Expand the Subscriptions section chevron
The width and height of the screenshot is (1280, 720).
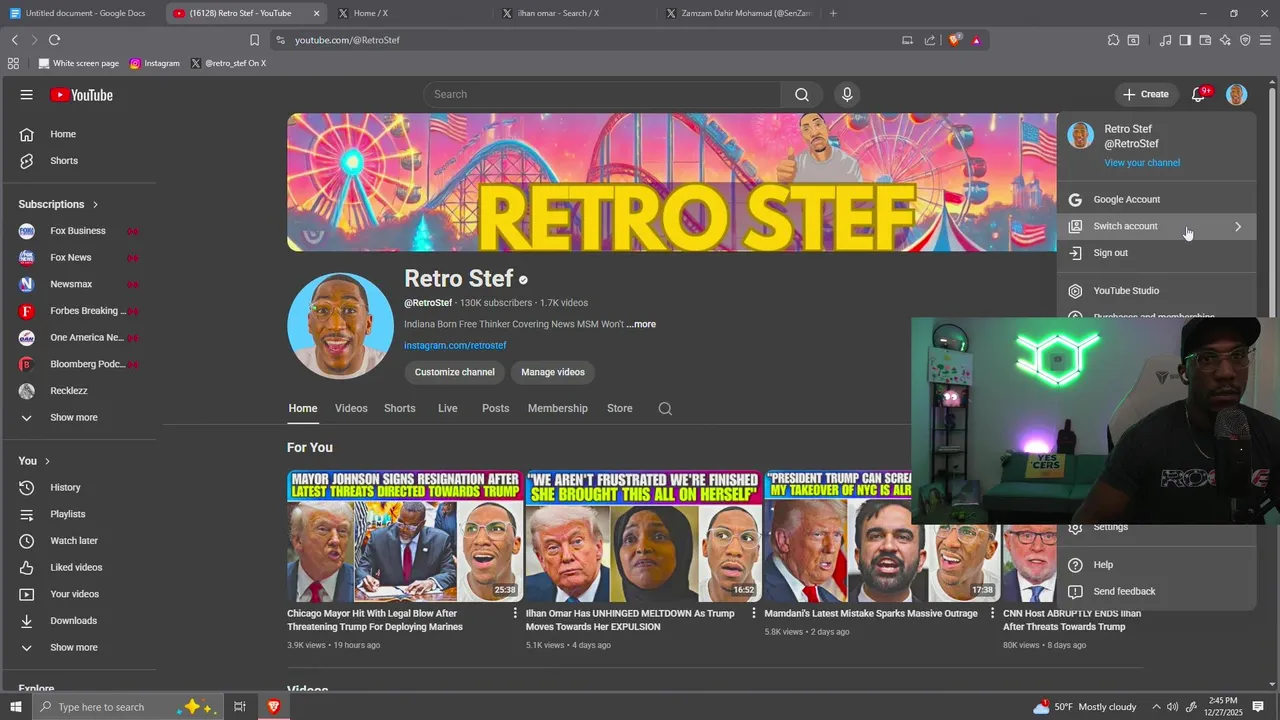pos(96,204)
